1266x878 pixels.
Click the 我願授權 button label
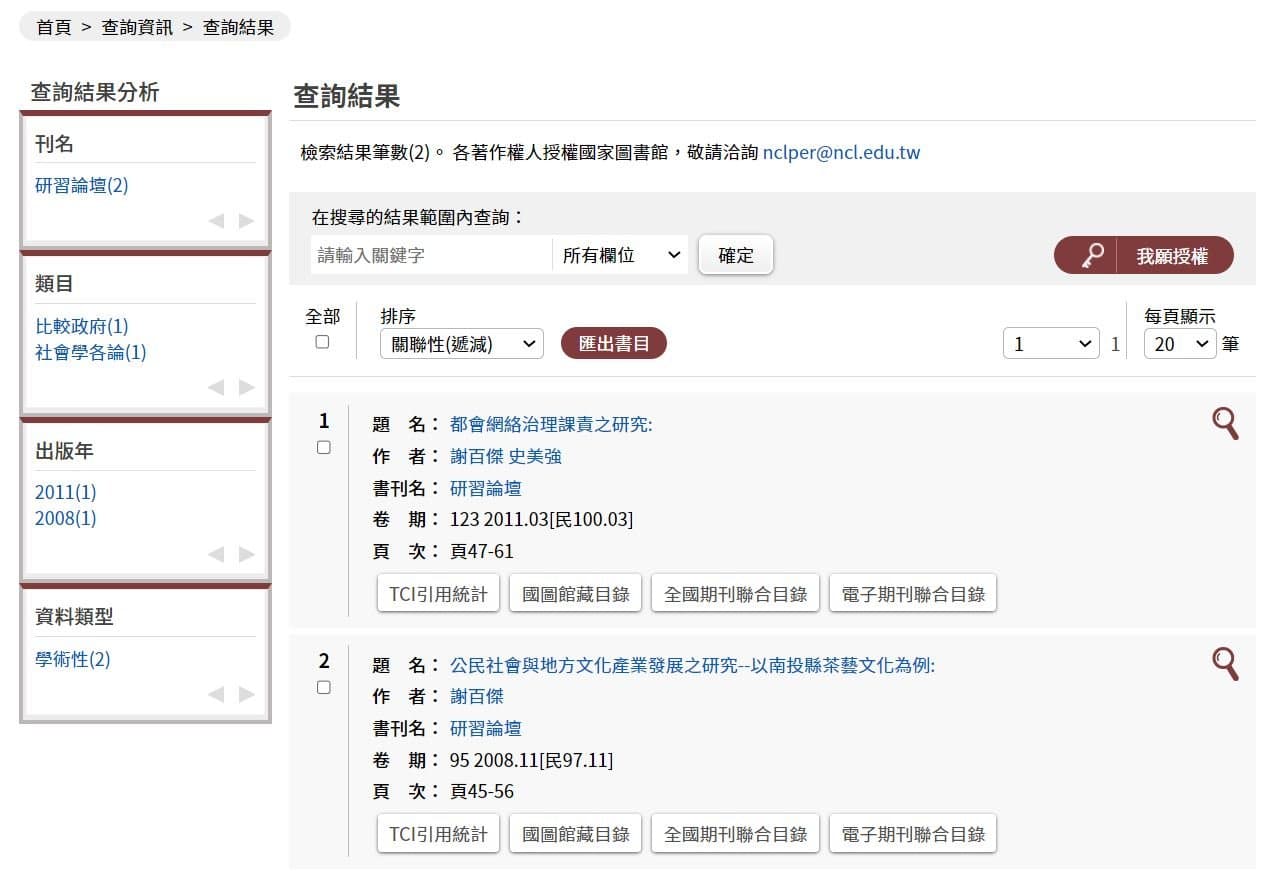pyautogui.click(x=1172, y=256)
